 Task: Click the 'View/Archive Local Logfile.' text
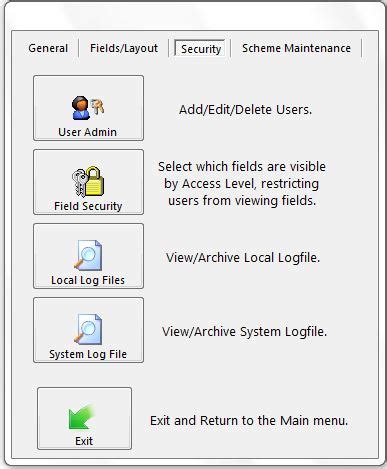click(243, 258)
